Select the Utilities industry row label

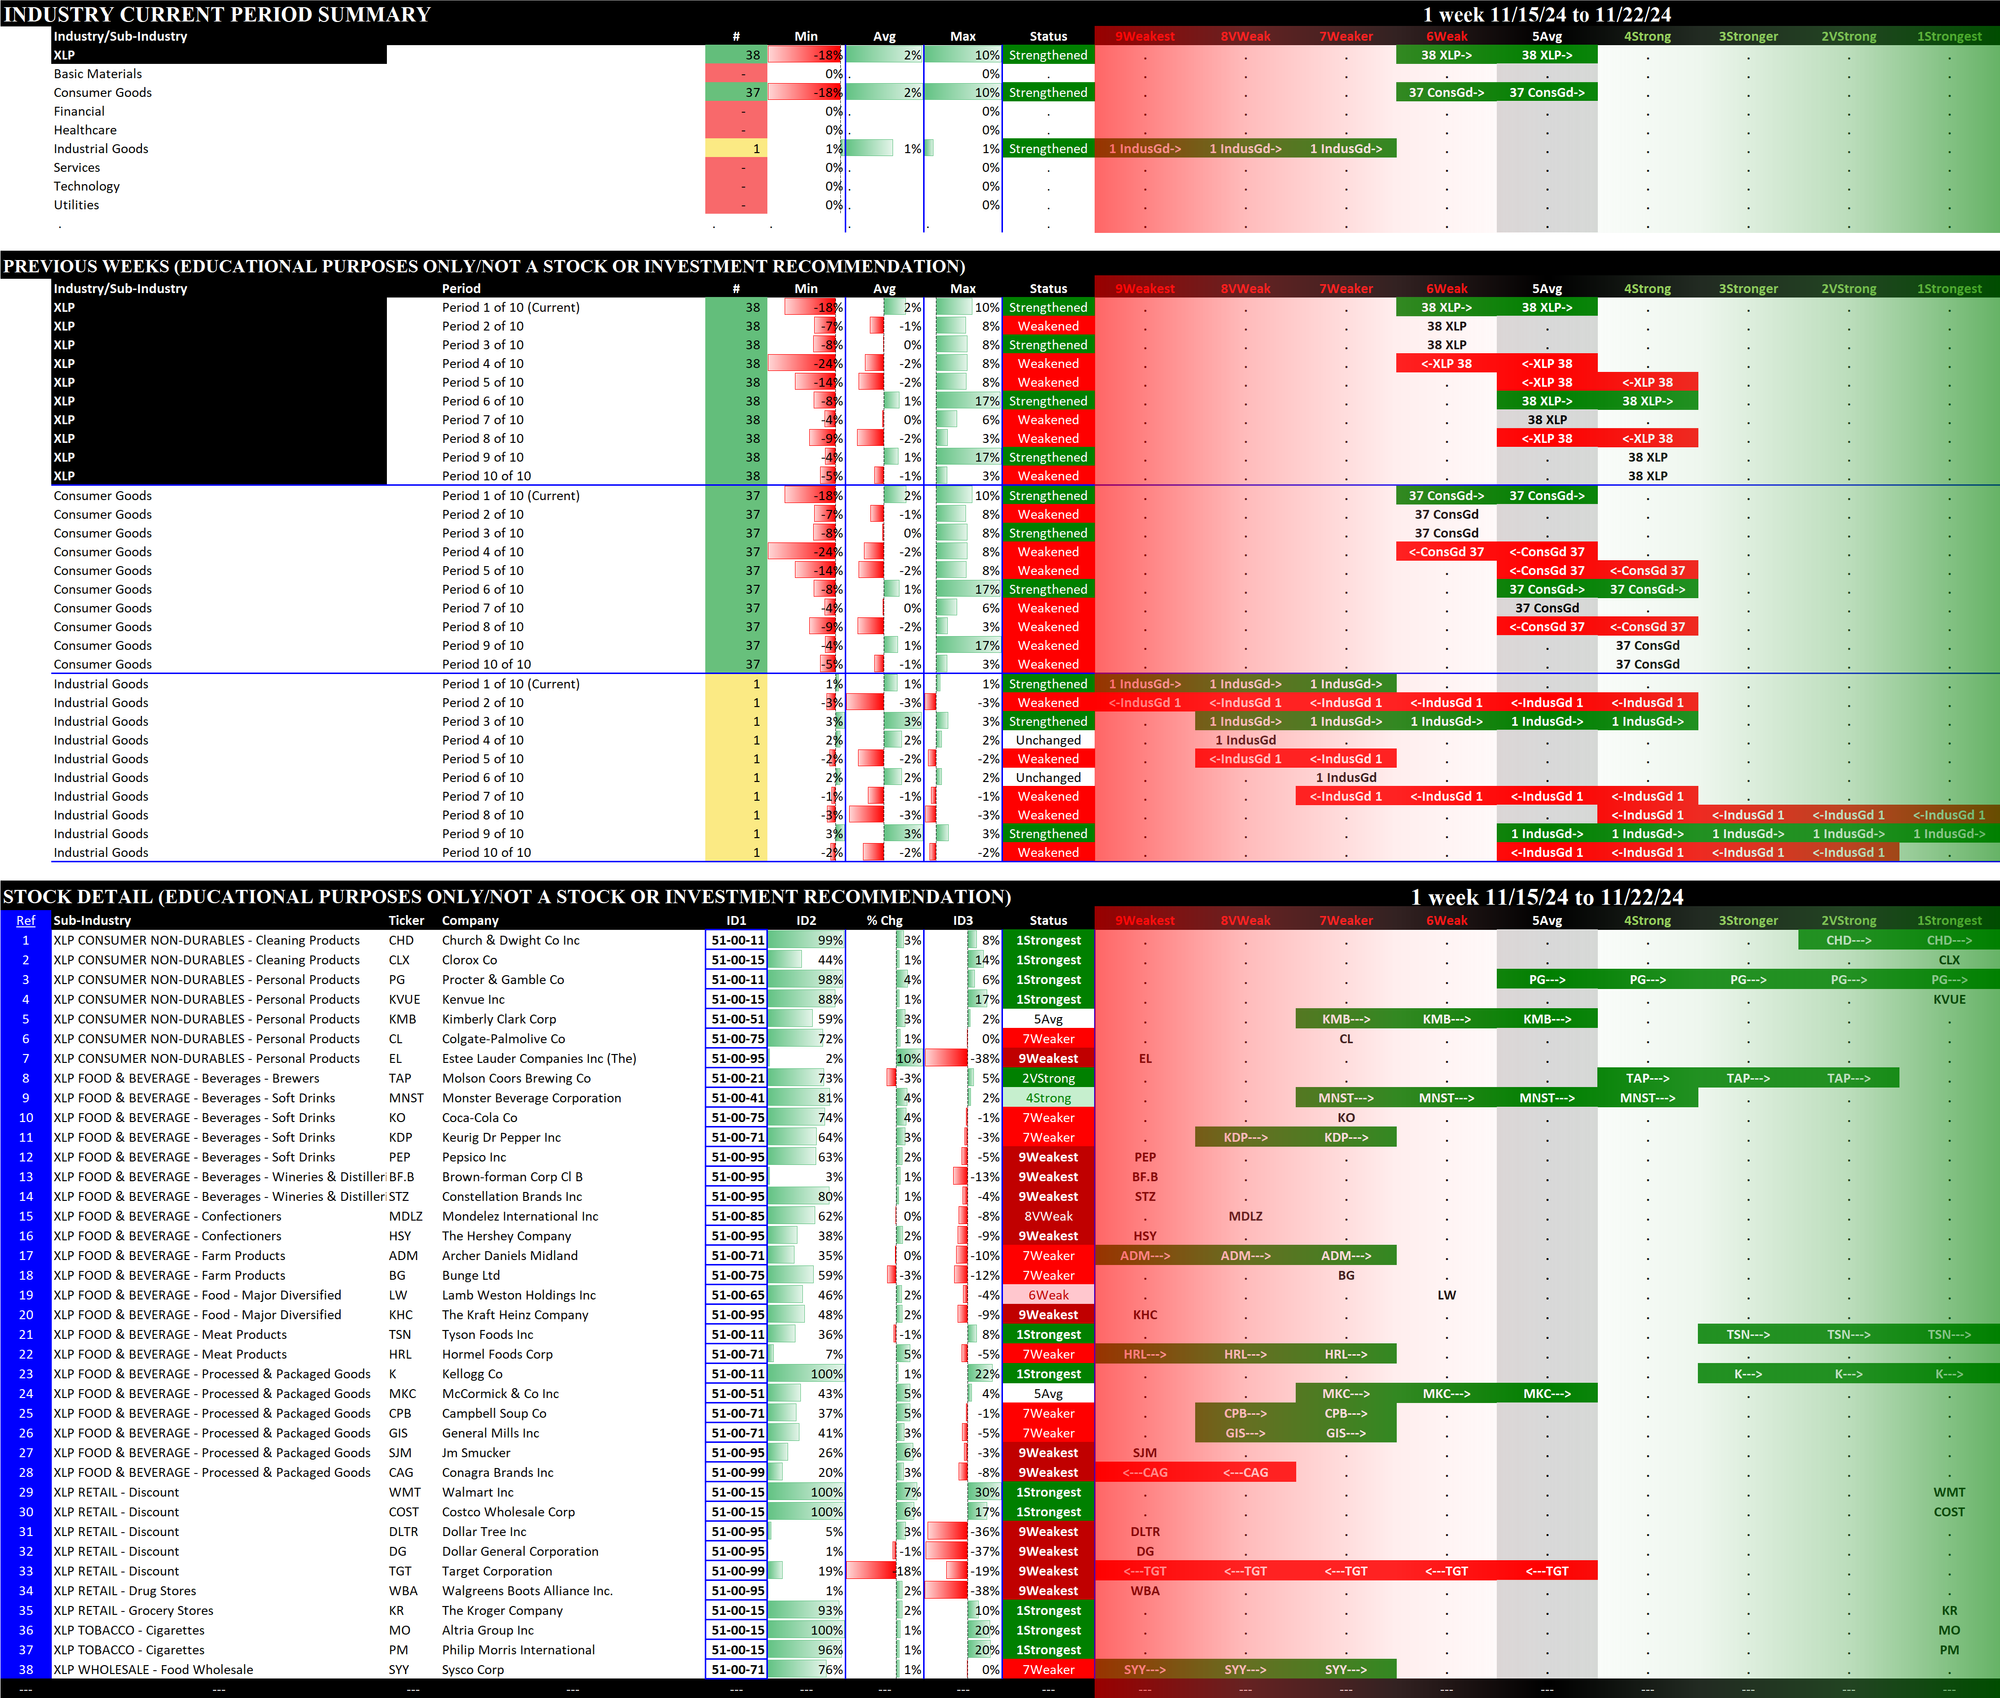coord(77,205)
